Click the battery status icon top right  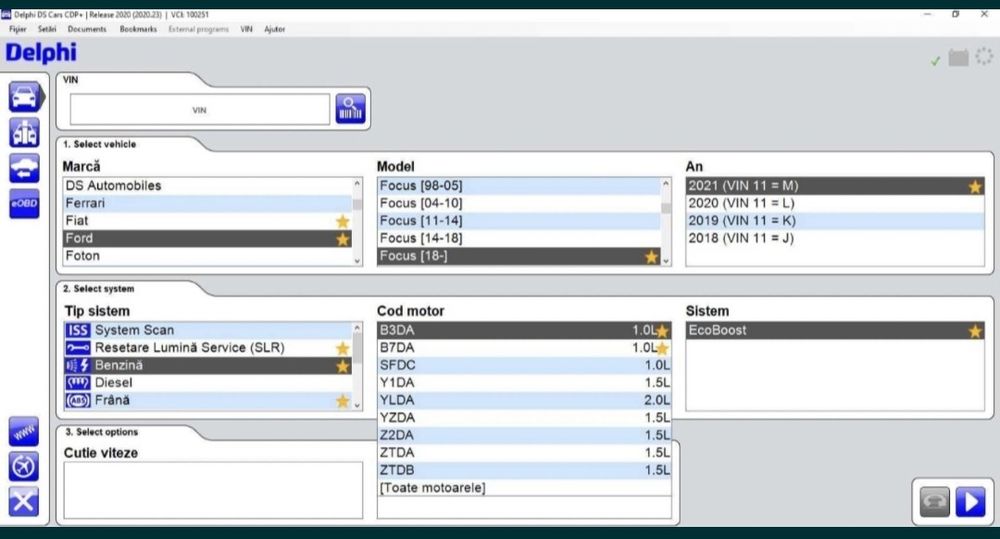point(959,57)
